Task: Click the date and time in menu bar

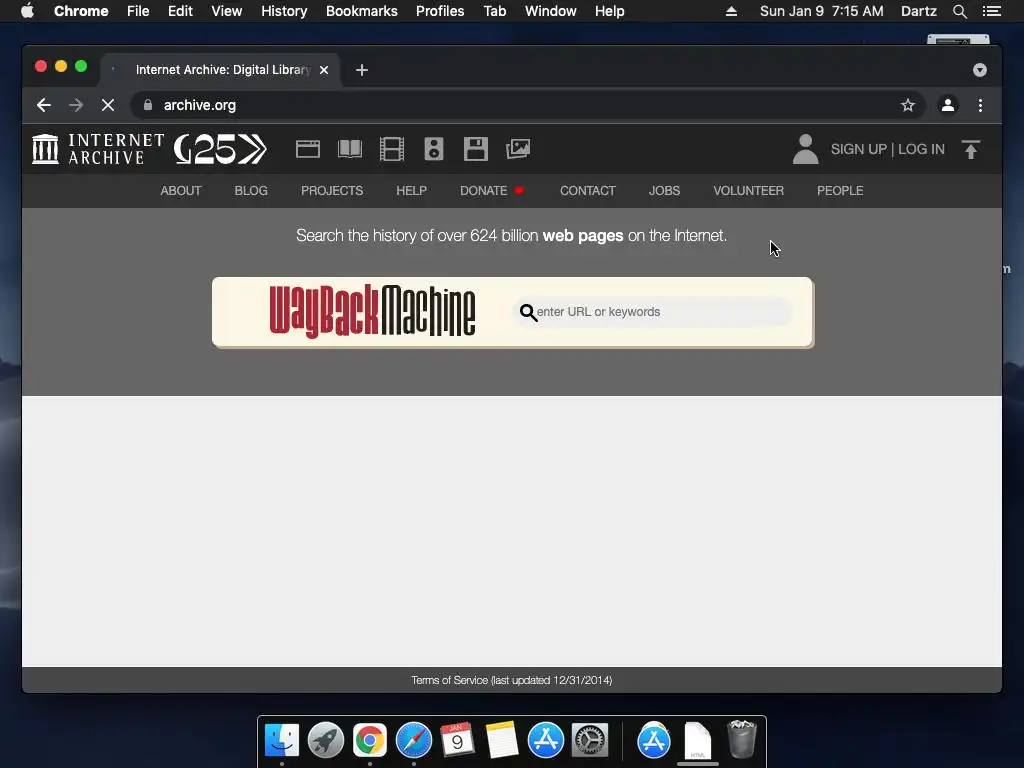Action: pyautogui.click(x=822, y=11)
